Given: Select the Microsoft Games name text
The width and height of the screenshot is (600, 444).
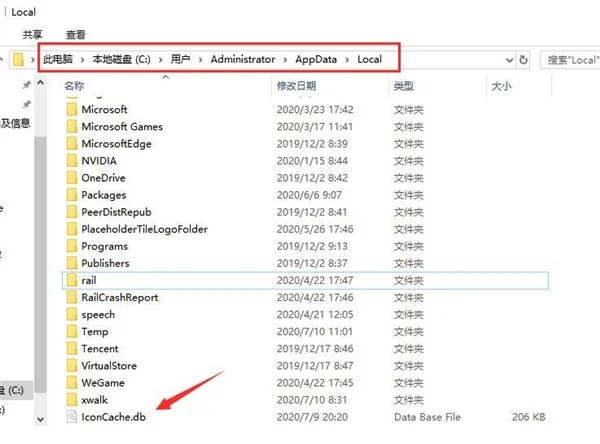Looking at the screenshot, I should click(x=122, y=126).
